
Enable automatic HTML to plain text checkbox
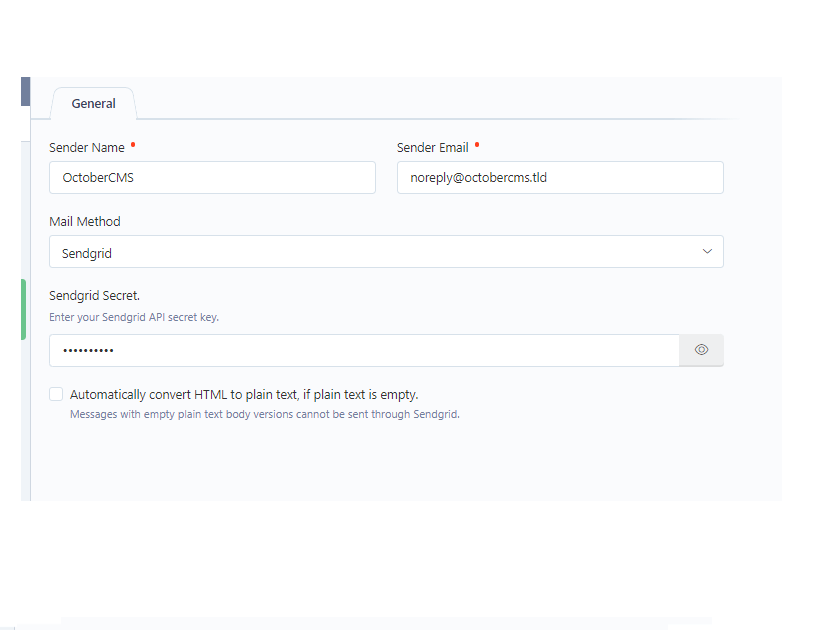(56, 394)
